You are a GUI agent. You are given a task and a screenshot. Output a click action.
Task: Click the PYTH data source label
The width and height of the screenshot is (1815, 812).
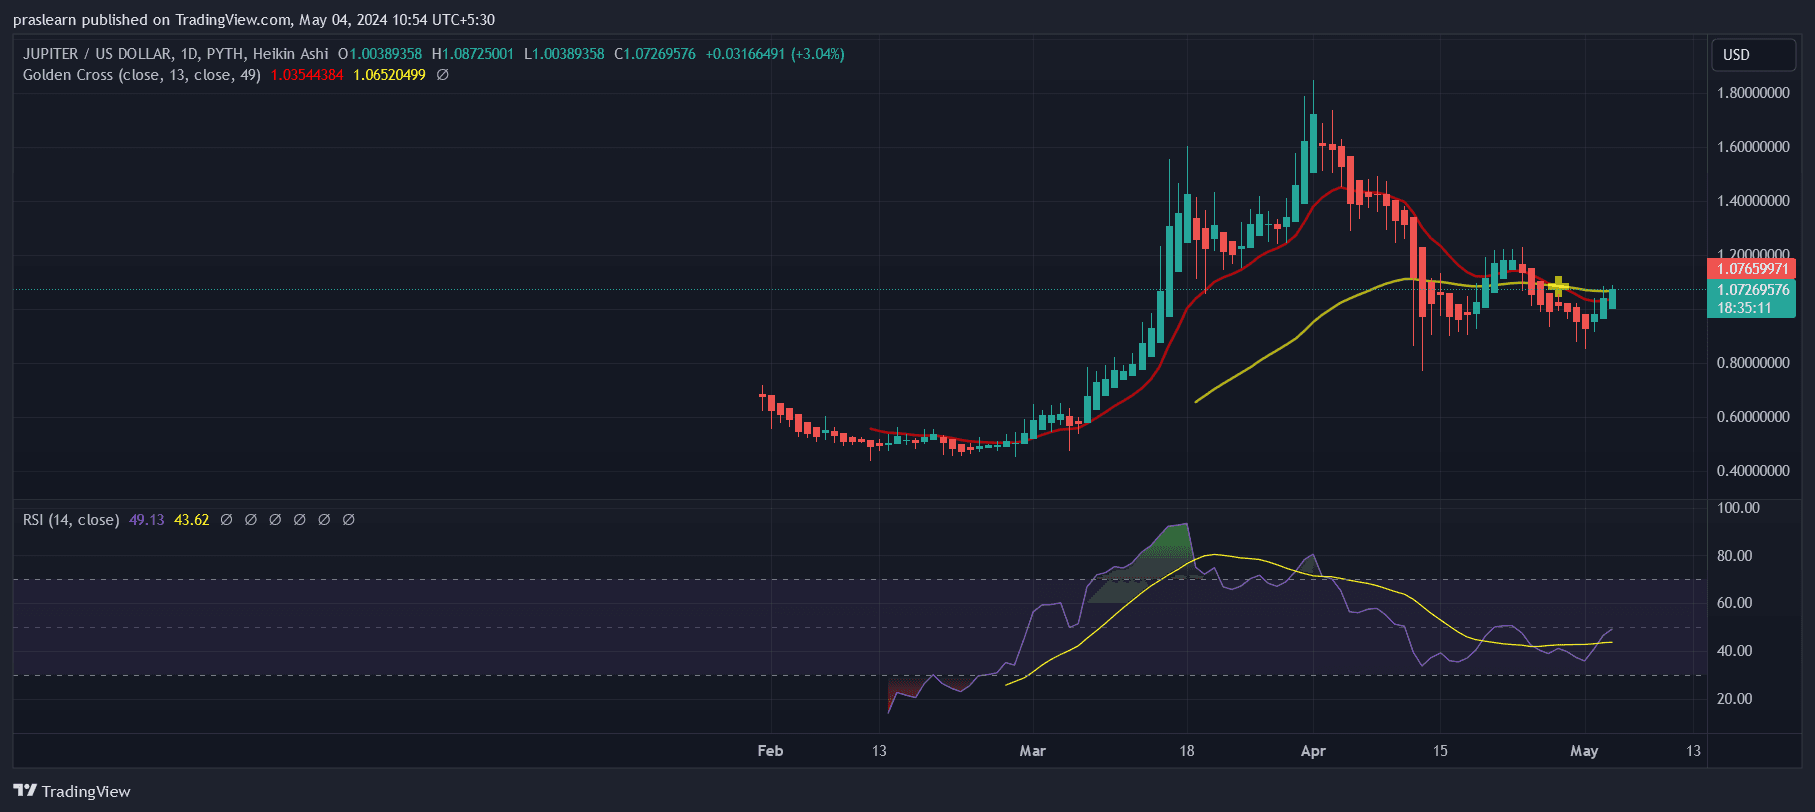224,54
